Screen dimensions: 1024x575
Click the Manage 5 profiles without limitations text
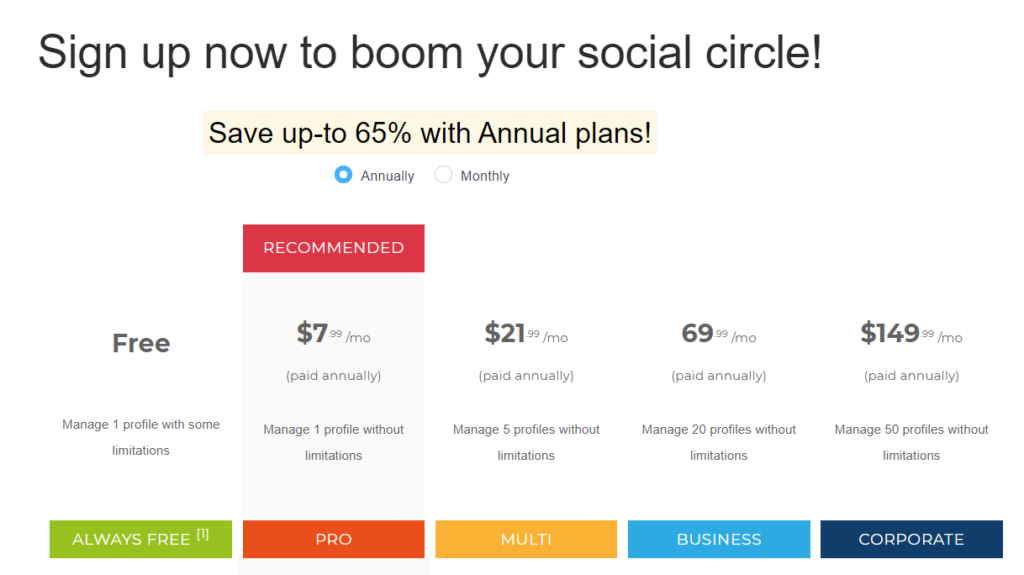click(526, 442)
